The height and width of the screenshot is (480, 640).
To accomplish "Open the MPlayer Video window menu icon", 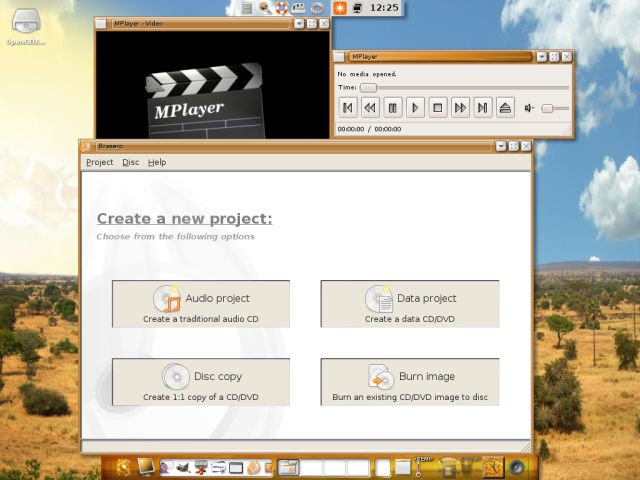I will tap(101, 24).
